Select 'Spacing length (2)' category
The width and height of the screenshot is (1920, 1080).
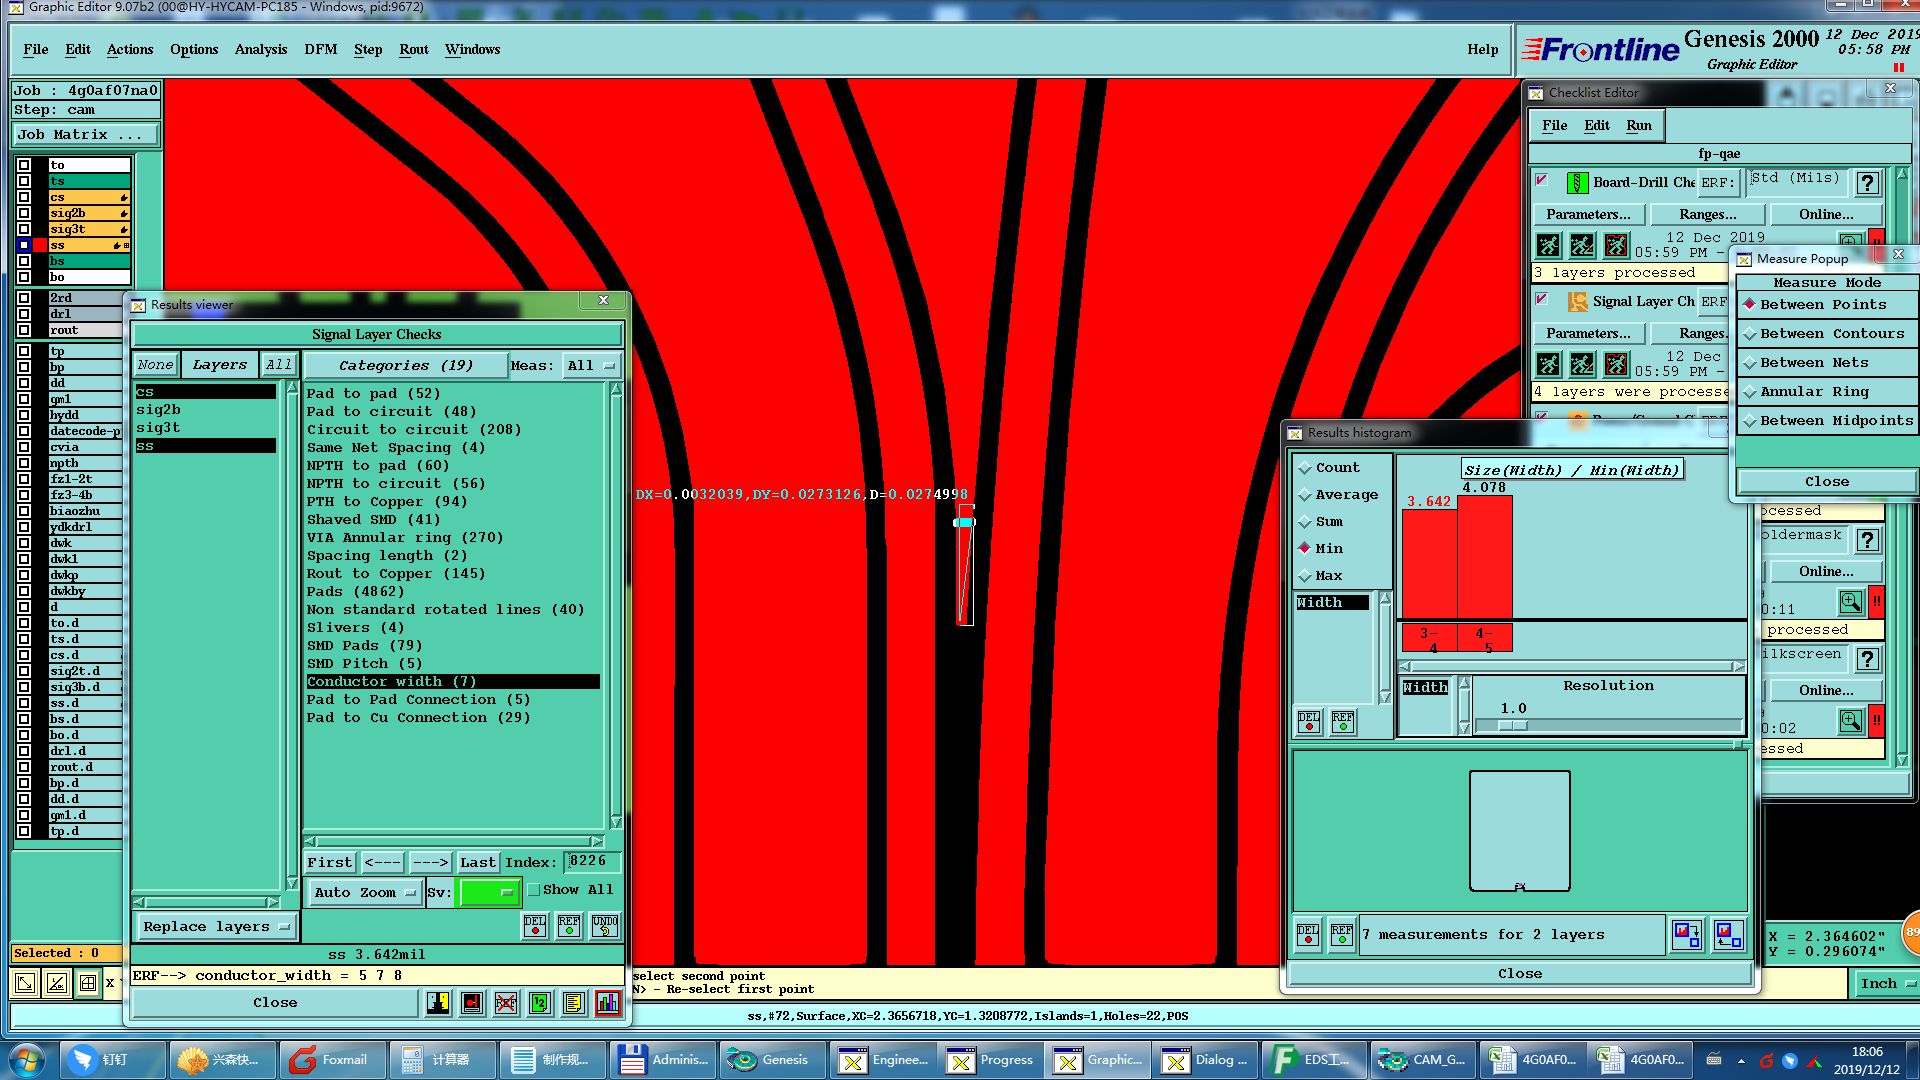[x=386, y=555]
